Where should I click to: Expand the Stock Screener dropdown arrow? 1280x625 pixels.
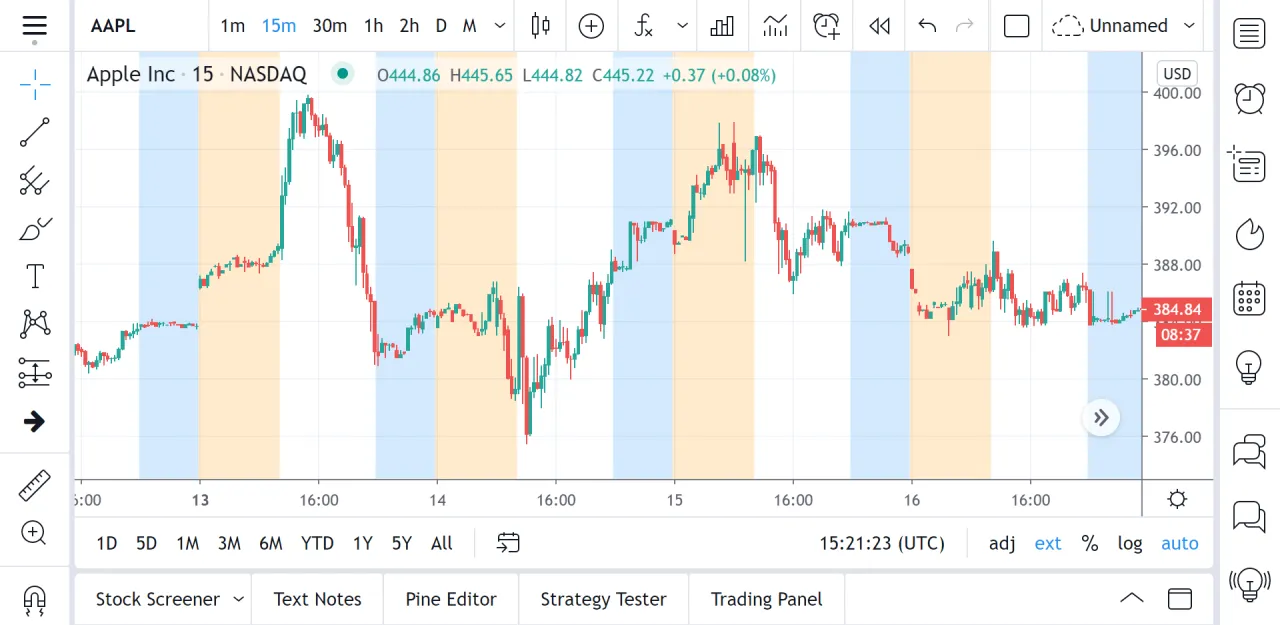coord(239,599)
